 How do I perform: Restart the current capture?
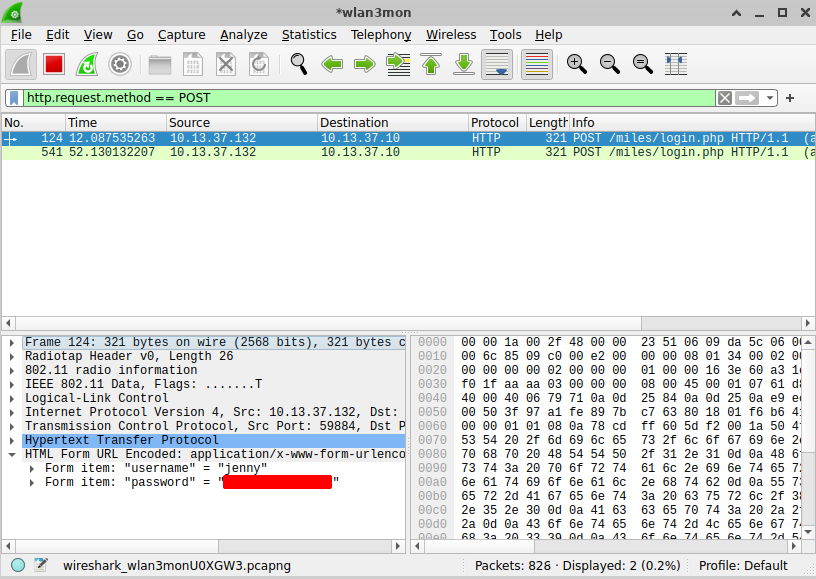(x=87, y=65)
